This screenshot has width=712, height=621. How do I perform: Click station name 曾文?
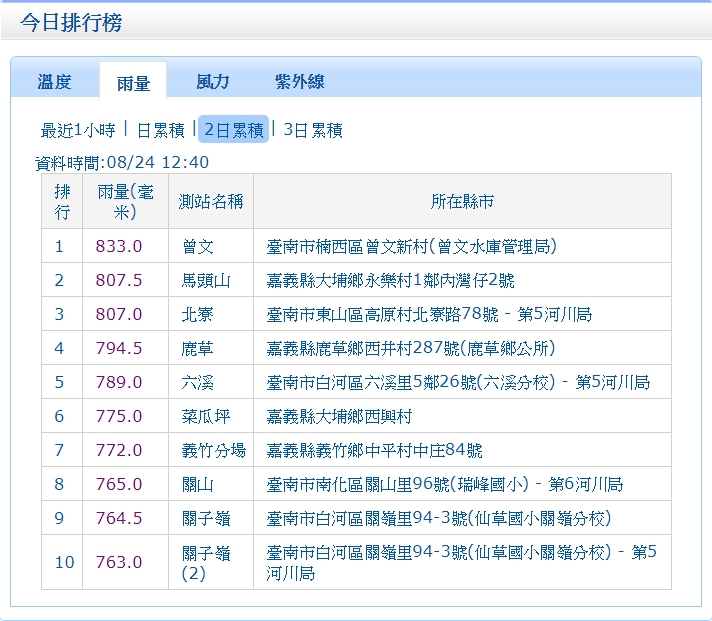coord(198,246)
